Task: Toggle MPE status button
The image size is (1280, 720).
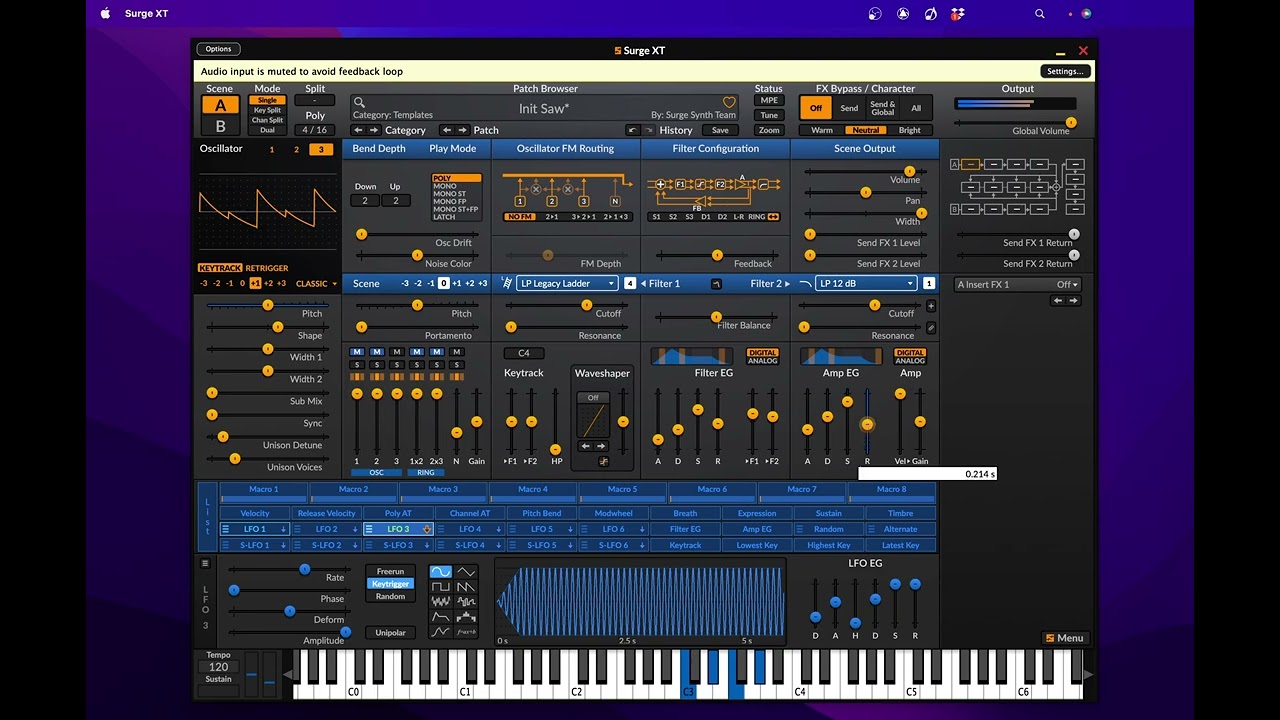Action: (769, 100)
